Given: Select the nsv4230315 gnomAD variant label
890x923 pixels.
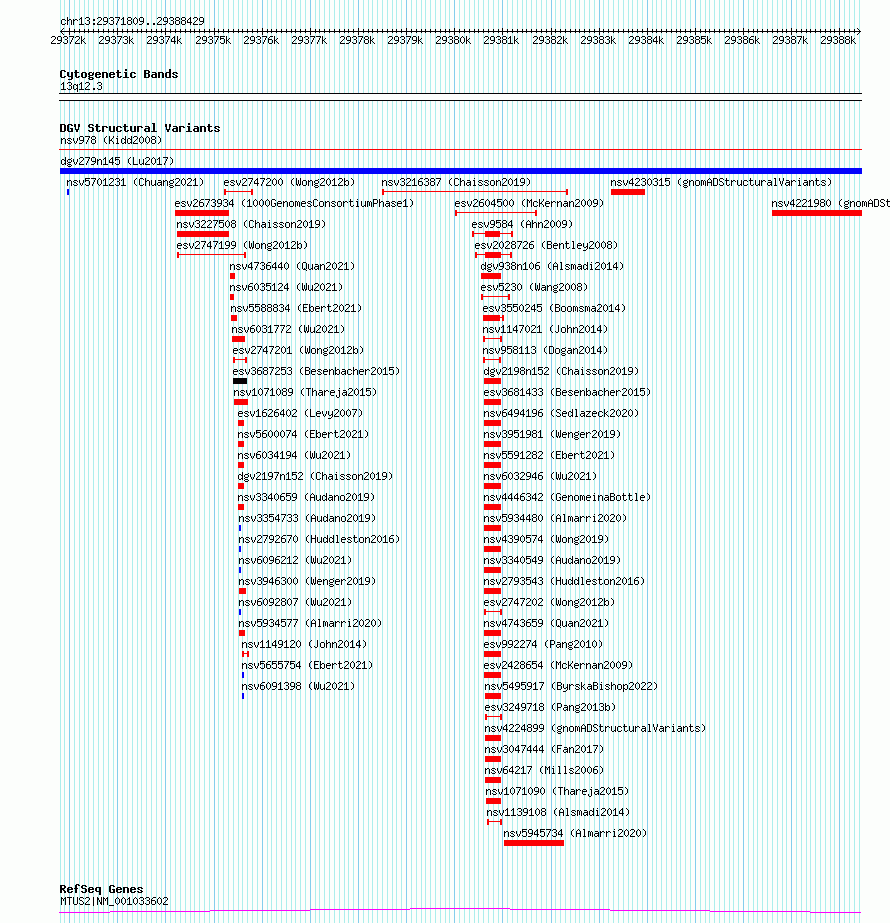Looking at the screenshot, I should pos(721,182).
